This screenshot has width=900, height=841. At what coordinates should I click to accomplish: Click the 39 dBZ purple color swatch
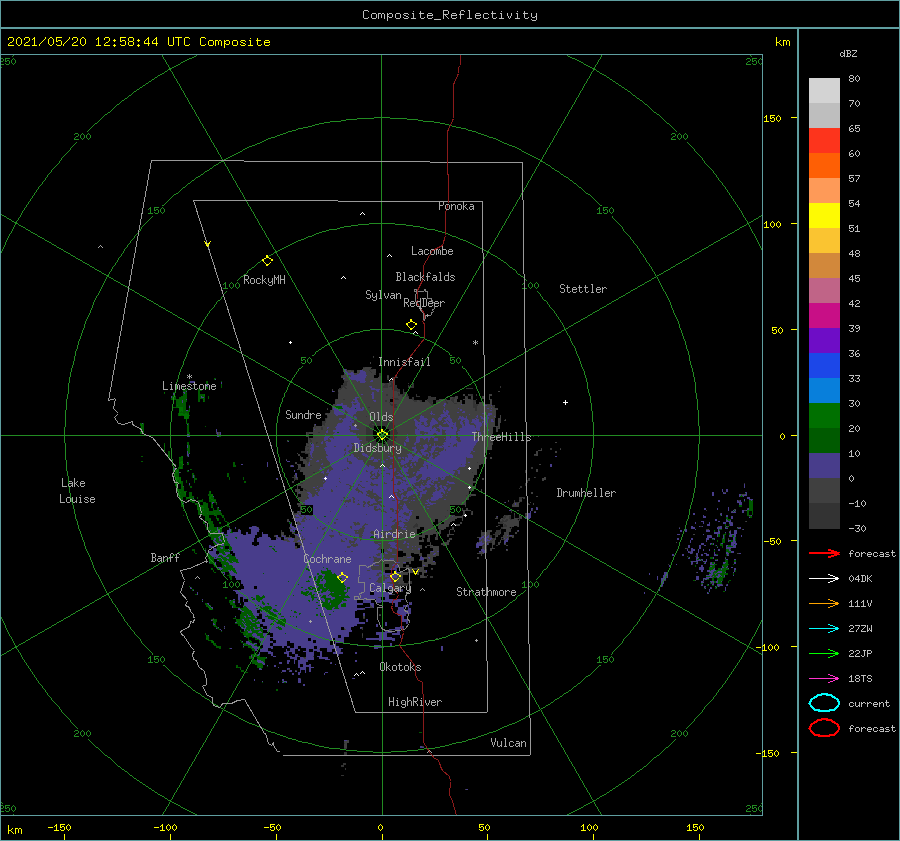tap(824, 340)
